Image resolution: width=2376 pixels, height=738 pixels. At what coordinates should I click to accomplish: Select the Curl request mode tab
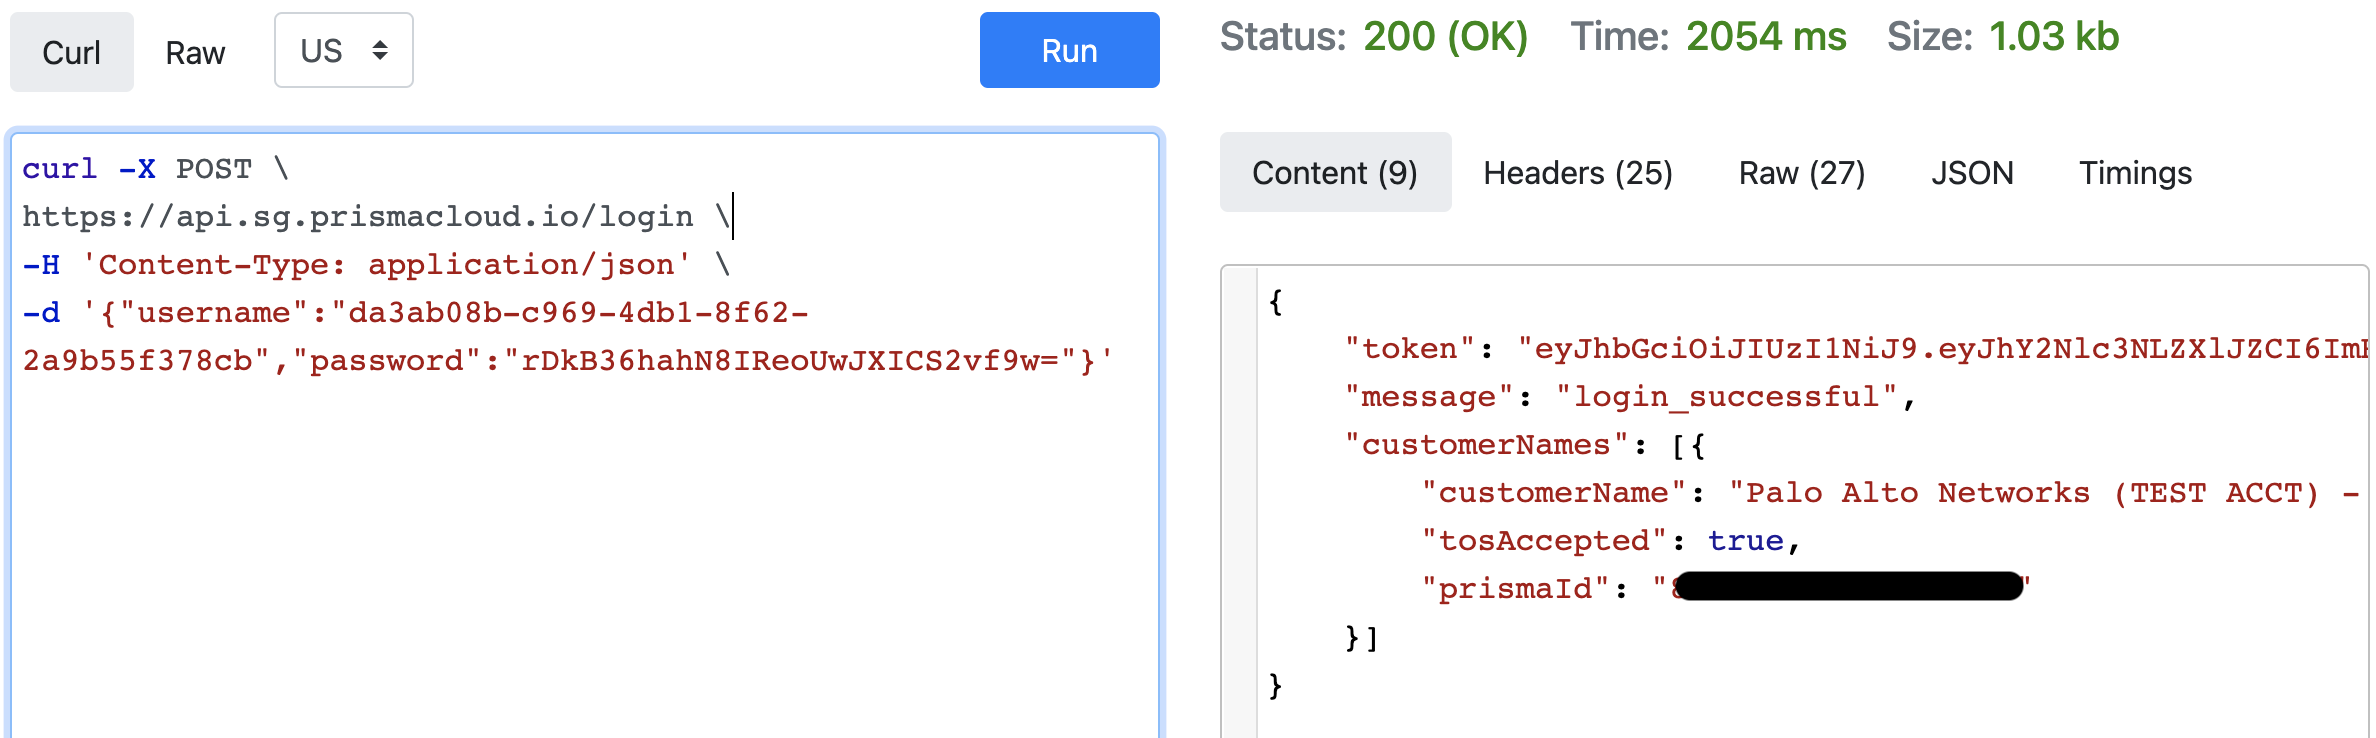71,52
